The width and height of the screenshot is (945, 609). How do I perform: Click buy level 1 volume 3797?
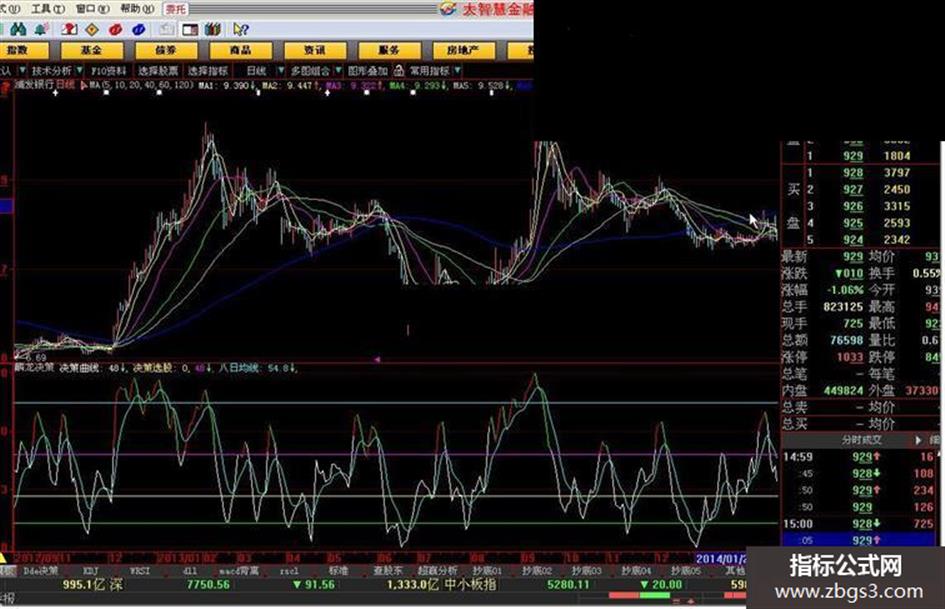click(x=897, y=173)
